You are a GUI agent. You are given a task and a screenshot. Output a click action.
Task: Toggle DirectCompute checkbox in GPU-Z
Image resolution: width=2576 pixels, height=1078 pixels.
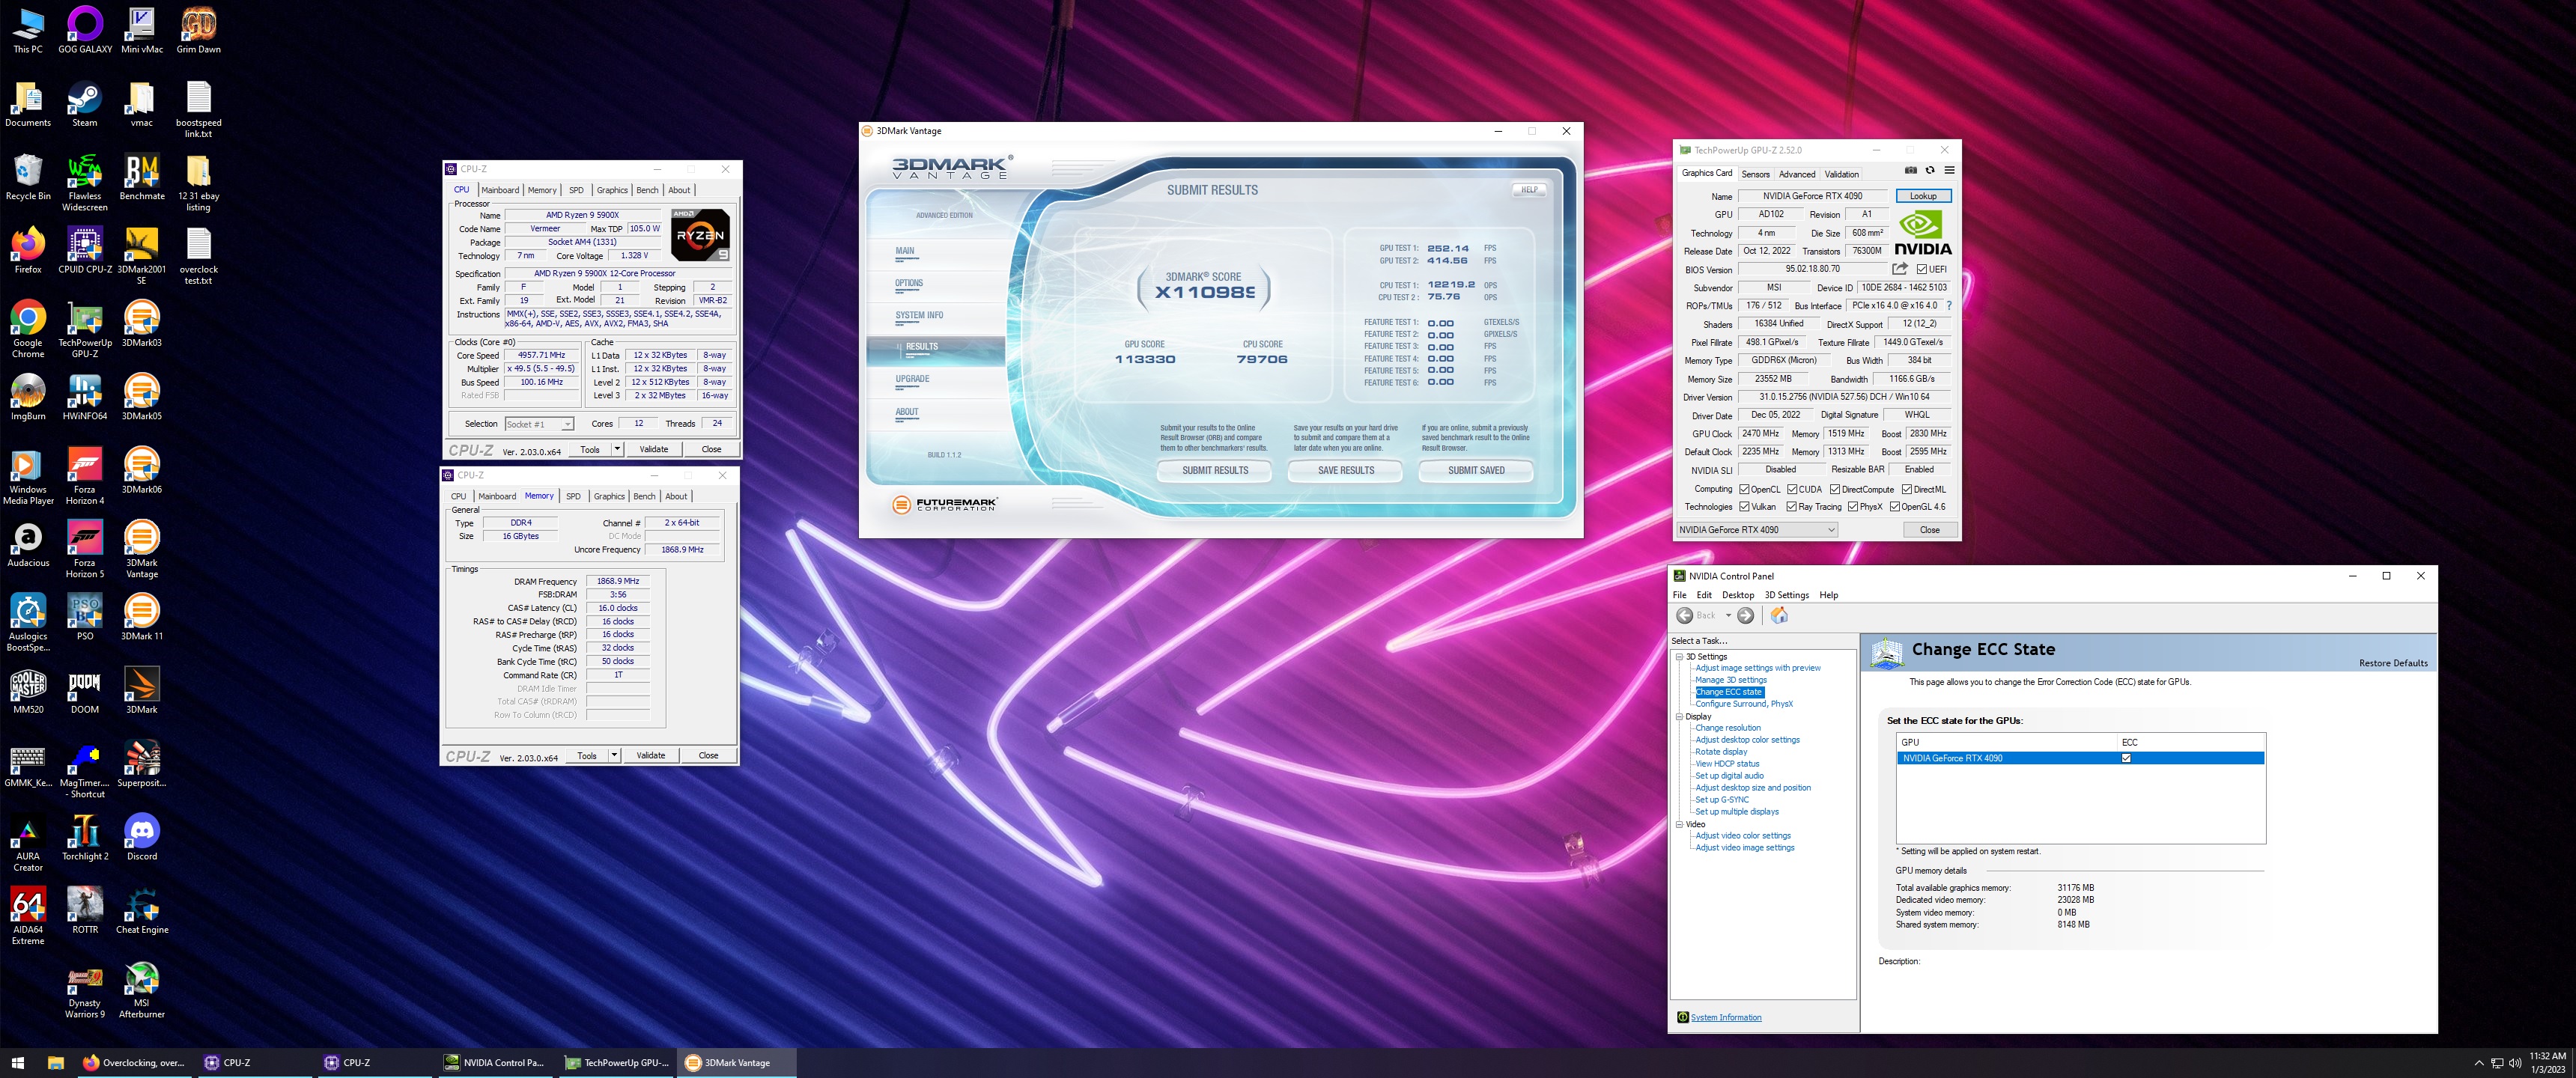click(1835, 489)
